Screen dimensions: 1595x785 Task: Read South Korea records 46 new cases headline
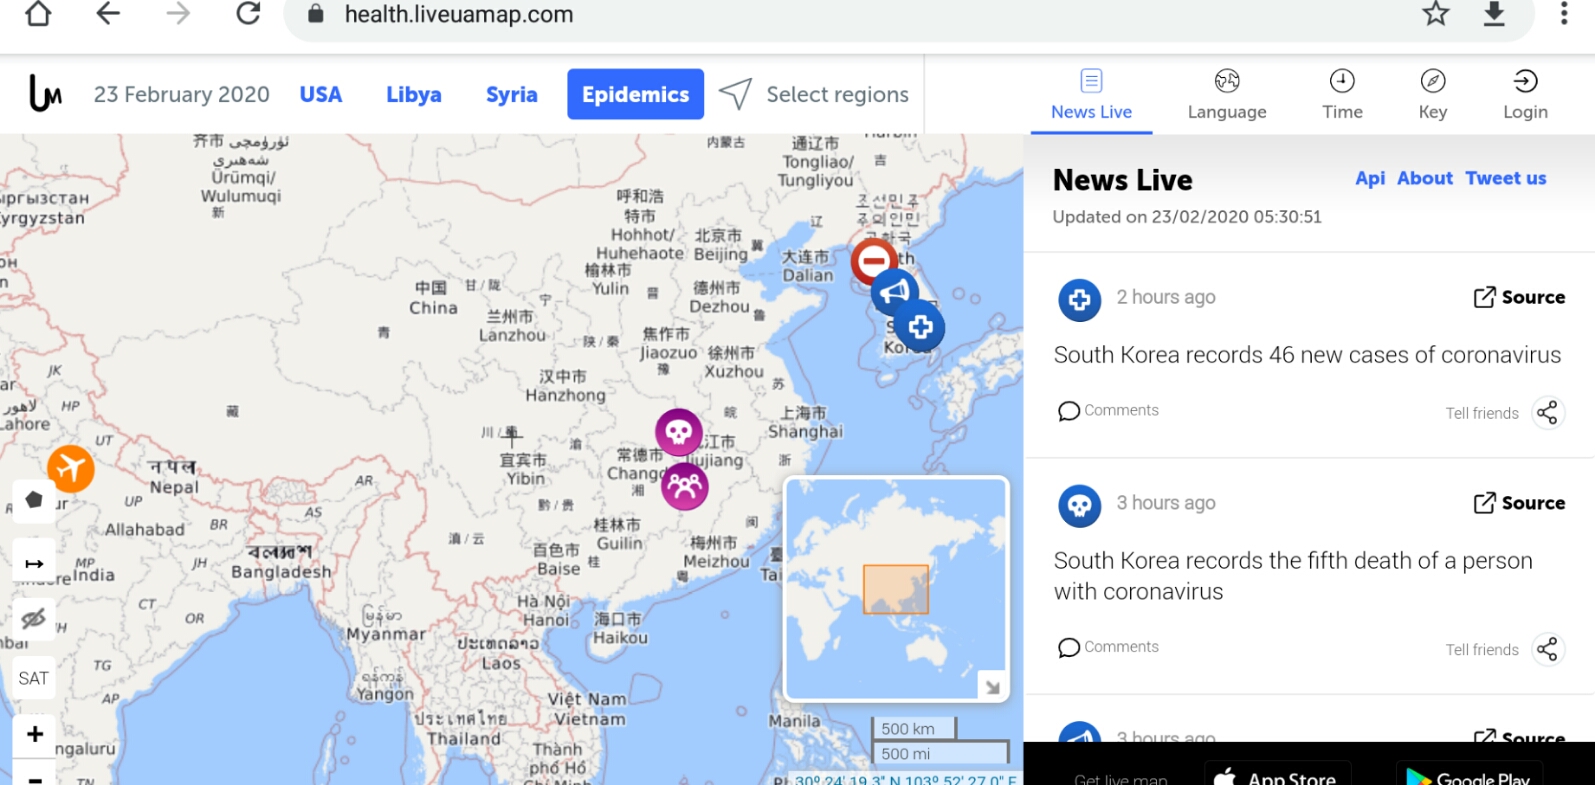pyautogui.click(x=1307, y=355)
